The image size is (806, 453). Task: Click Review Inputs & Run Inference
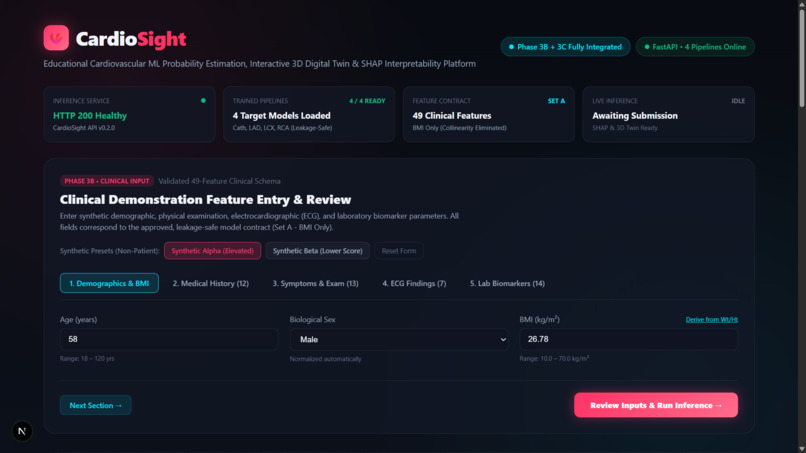tap(656, 405)
